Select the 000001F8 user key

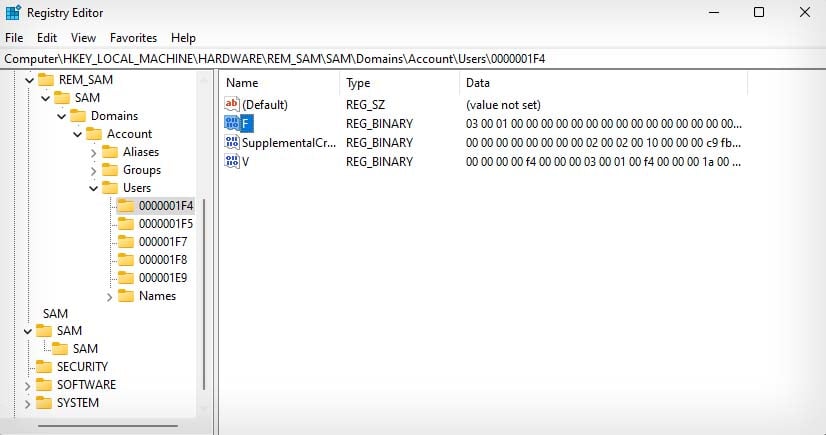[163, 260]
